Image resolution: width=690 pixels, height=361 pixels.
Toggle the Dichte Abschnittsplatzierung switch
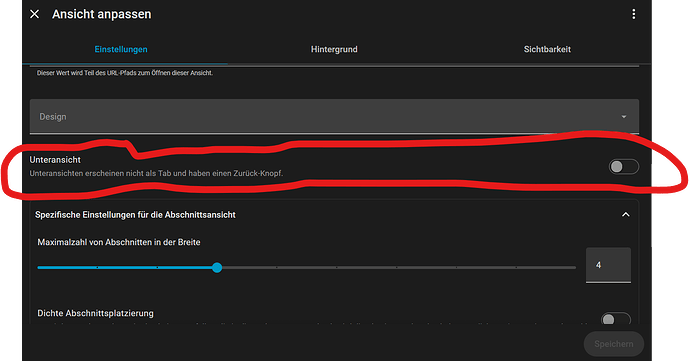(616, 319)
